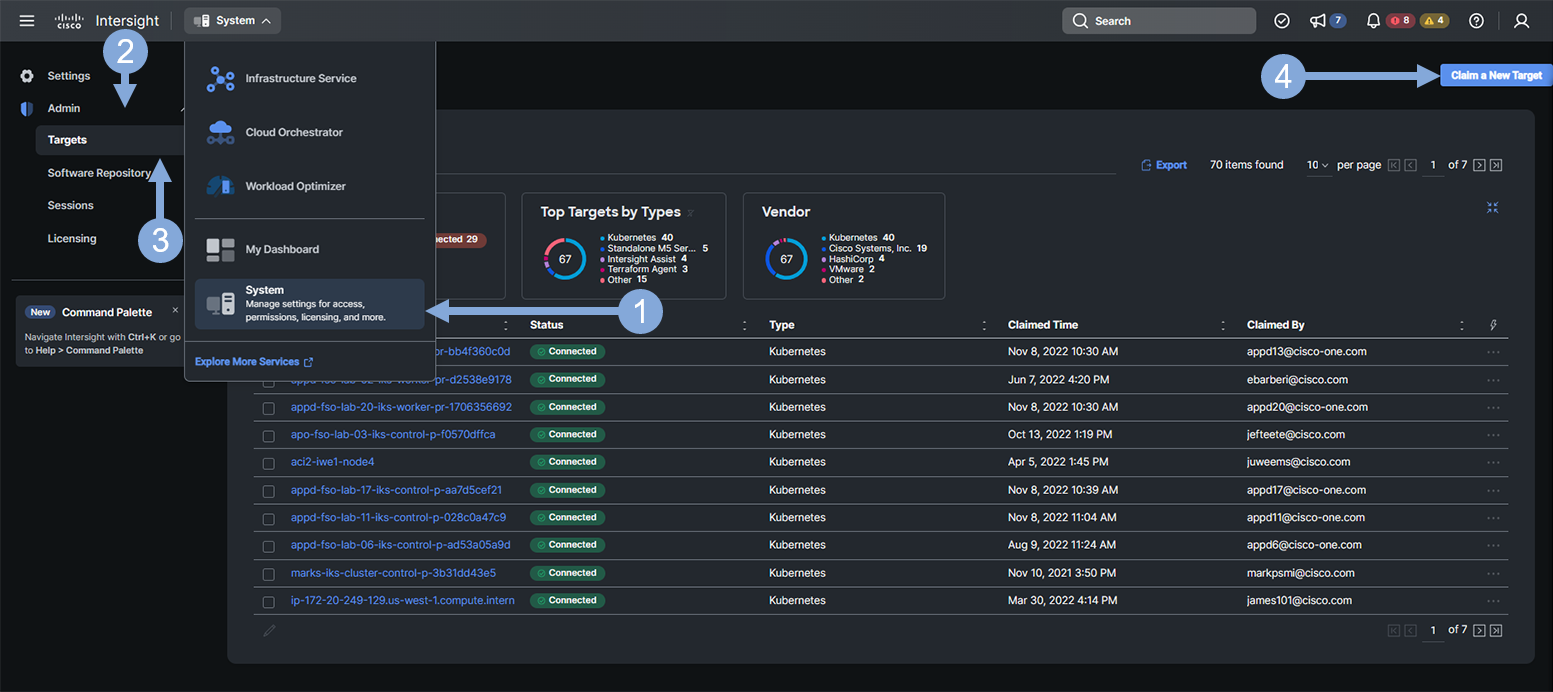Select the apo-fso-lab-03-iks-control row checkbox
Screen dimensions: 1553x692
(268, 436)
